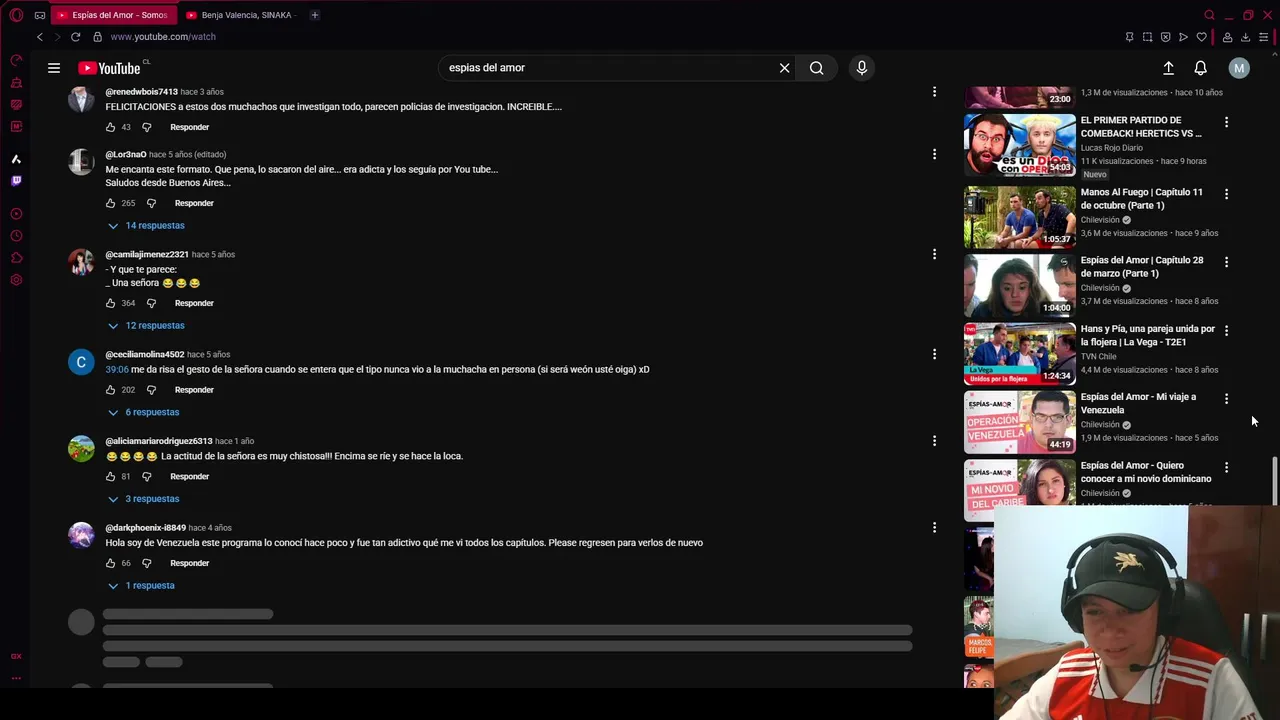The width and height of the screenshot is (1280, 720).
Task: Open a new browser tab
Action: (x=314, y=15)
